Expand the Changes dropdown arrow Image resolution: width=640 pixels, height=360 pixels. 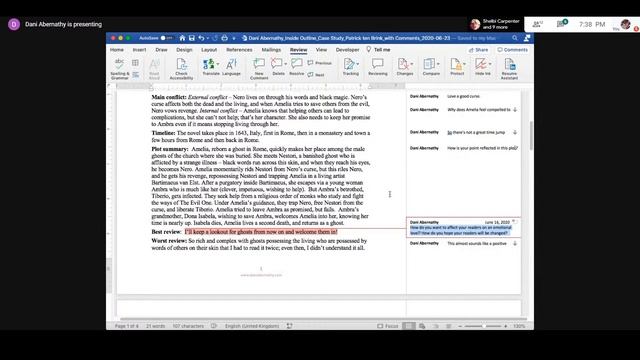tap(411, 64)
